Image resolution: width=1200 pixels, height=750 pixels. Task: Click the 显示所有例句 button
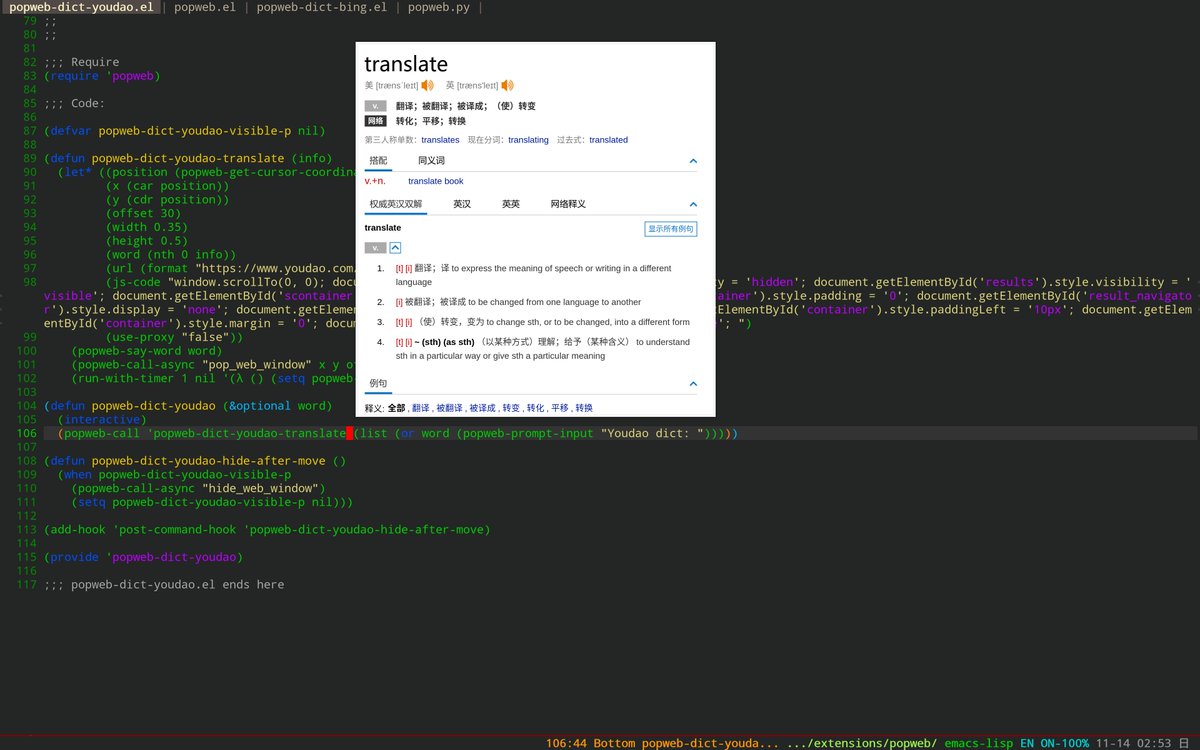click(x=670, y=229)
